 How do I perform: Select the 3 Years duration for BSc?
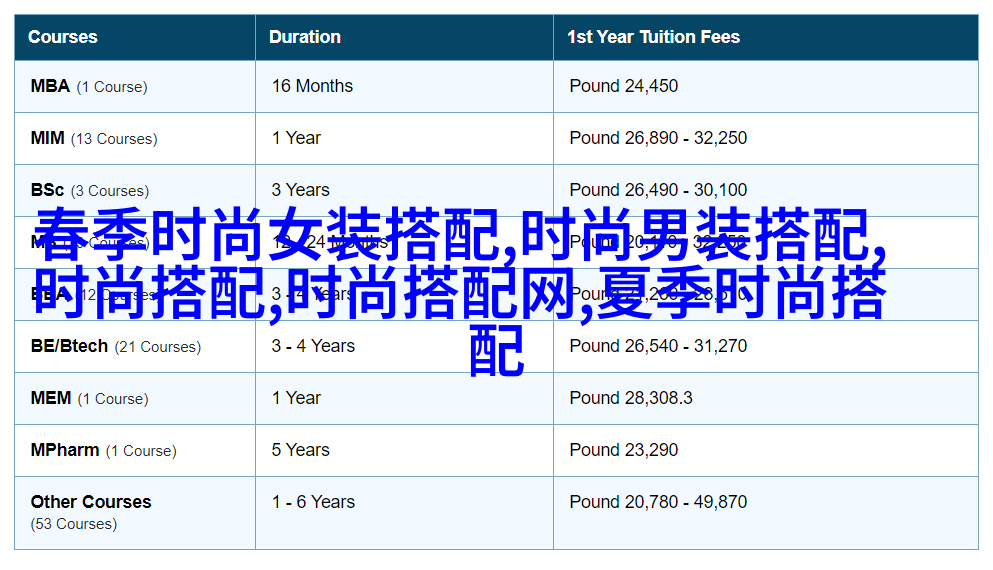click(x=300, y=190)
